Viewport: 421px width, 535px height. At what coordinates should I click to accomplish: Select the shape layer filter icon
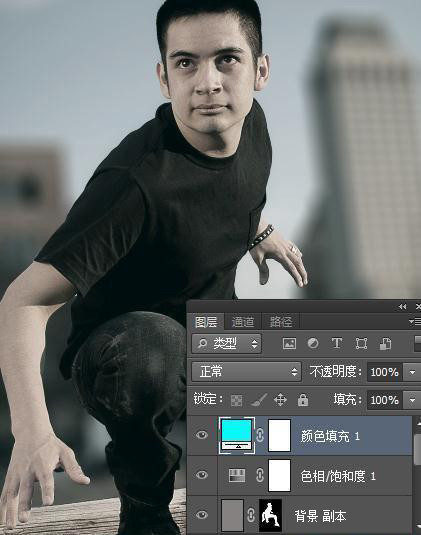(x=361, y=343)
